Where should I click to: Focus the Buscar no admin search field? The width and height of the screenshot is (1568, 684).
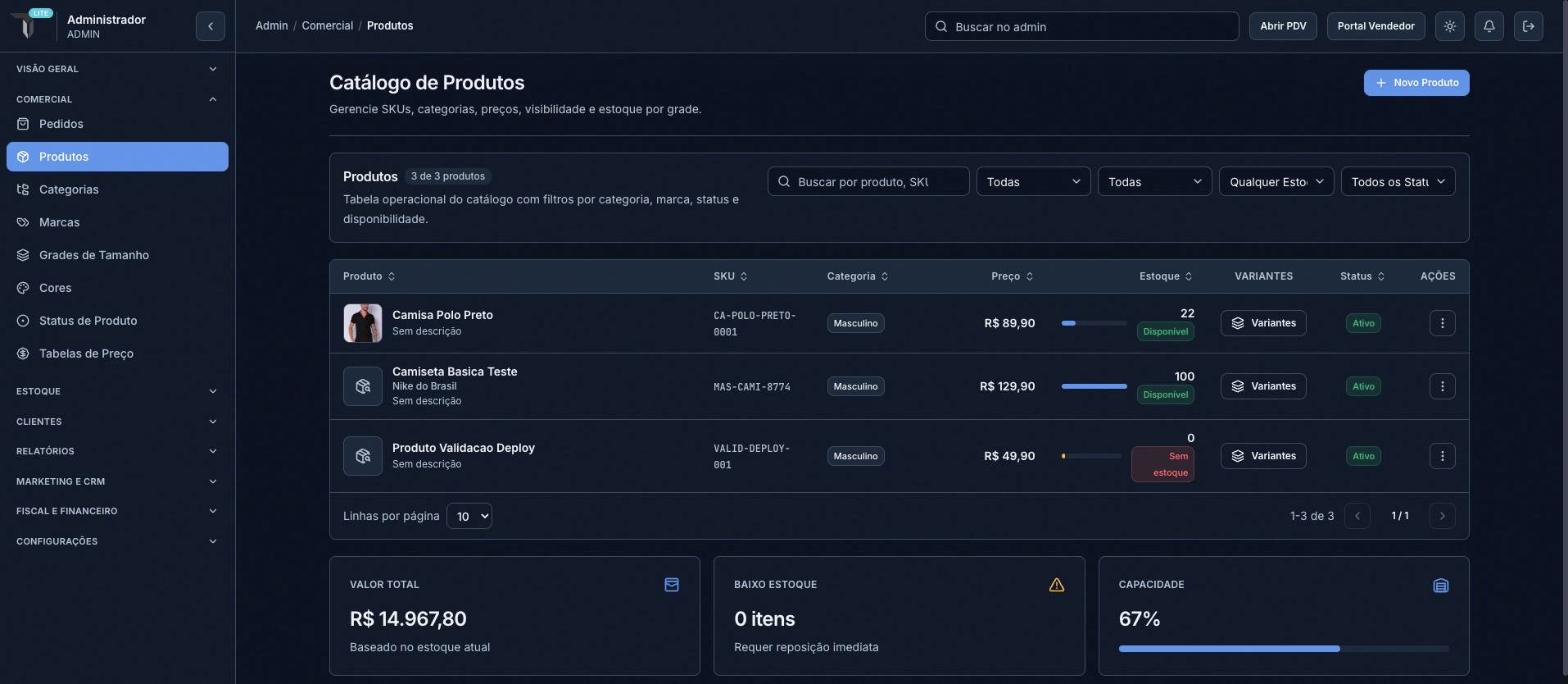[1082, 26]
